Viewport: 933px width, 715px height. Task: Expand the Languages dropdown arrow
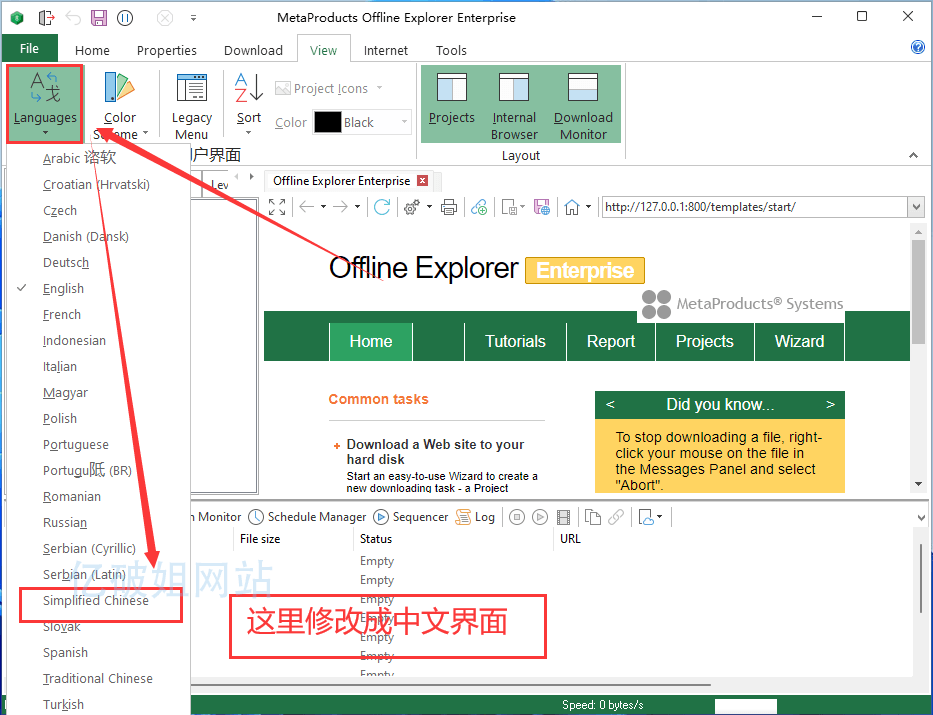[x=45, y=133]
